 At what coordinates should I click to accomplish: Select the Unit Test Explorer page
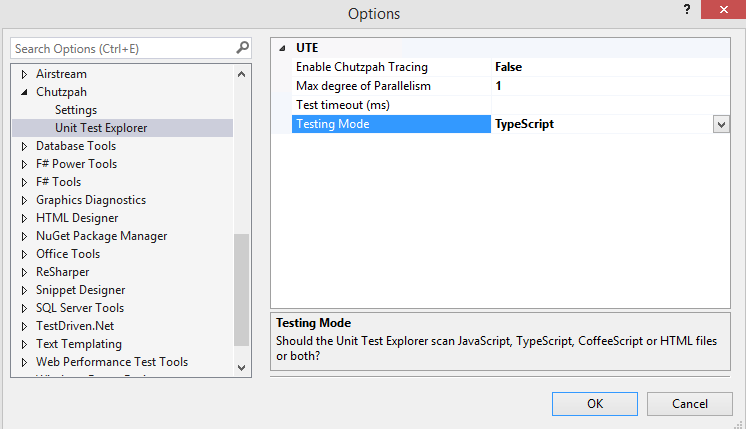pyautogui.click(x=101, y=128)
